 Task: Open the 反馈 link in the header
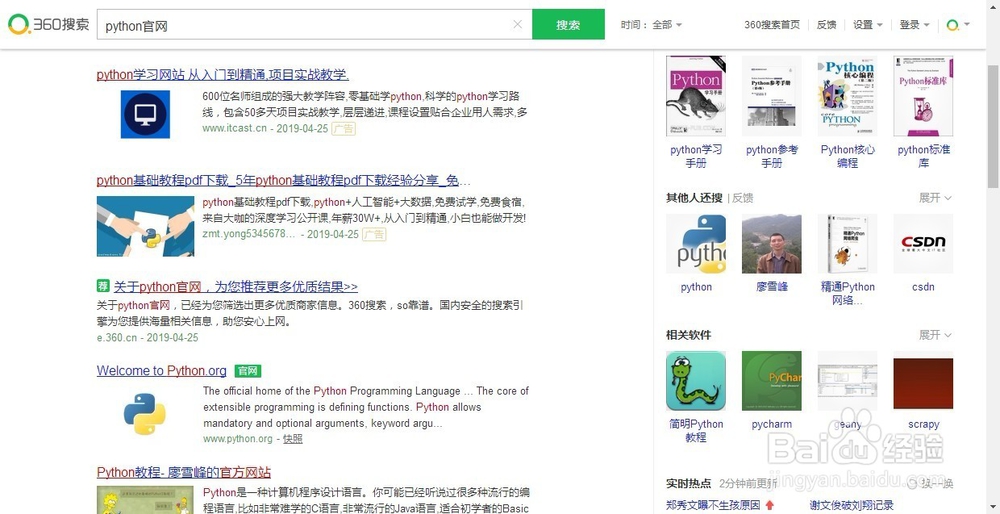(826, 25)
